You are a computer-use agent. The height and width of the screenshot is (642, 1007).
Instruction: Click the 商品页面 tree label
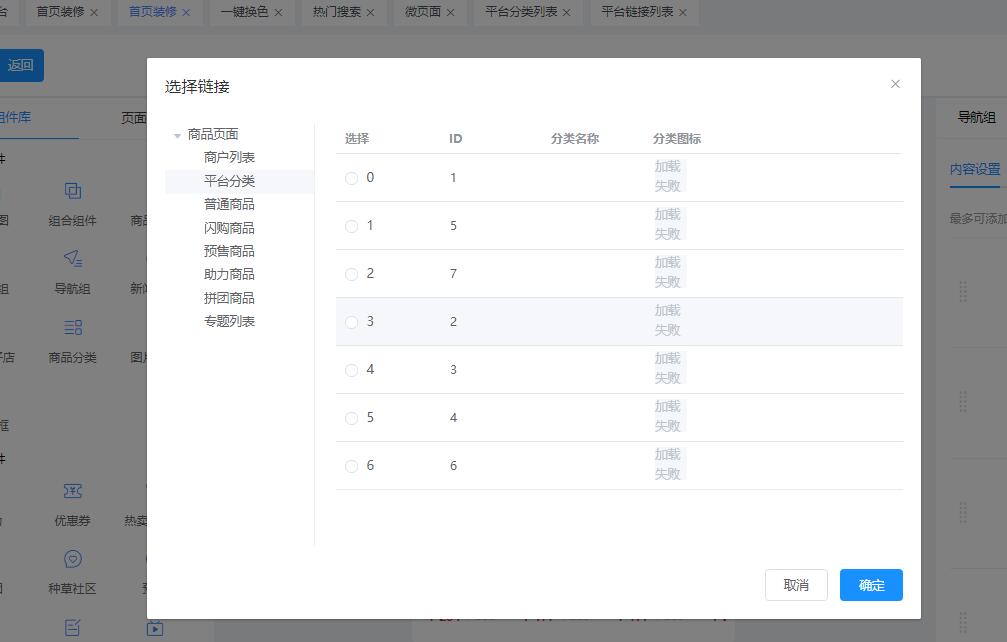pos(213,134)
